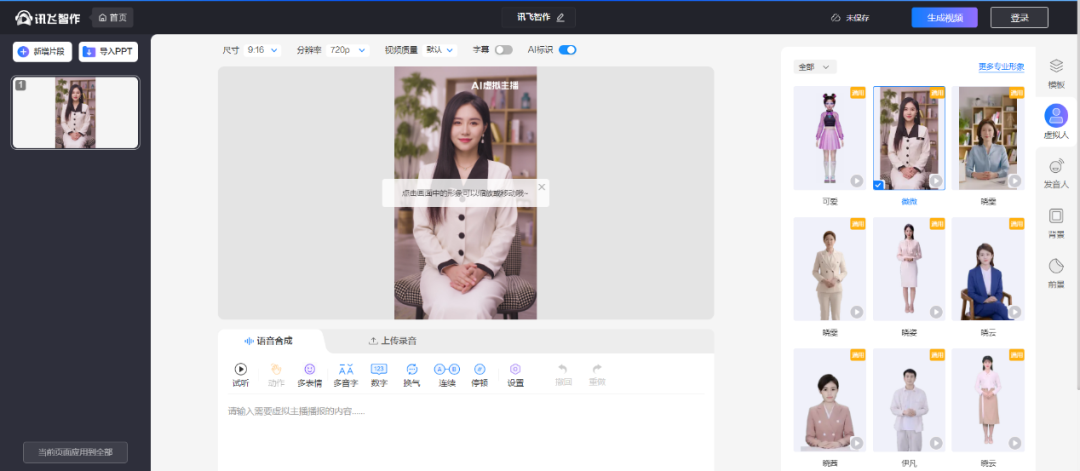
Task: Uncheck the selected avatar's blue checkbox
Action: (x=878, y=184)
